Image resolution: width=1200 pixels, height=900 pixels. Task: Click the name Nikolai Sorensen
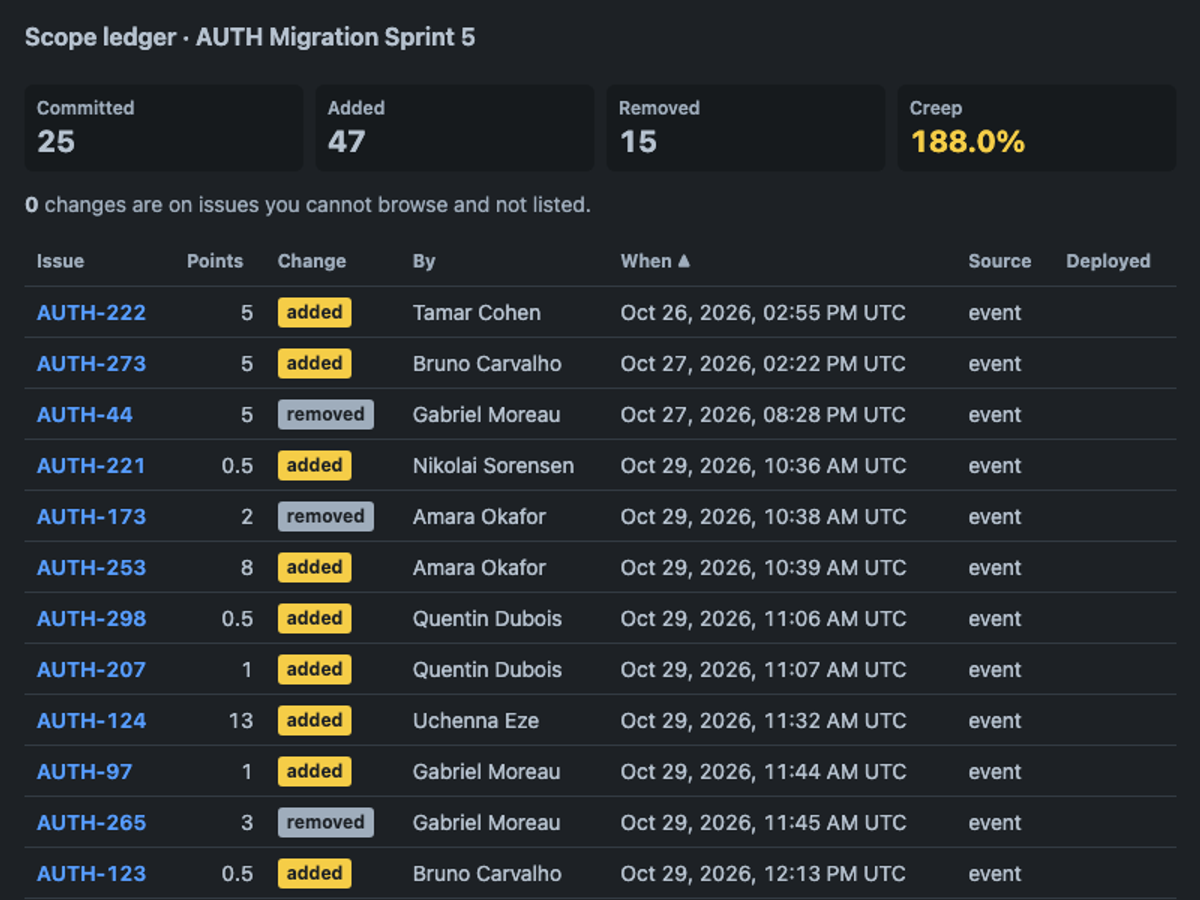[494, 466]
